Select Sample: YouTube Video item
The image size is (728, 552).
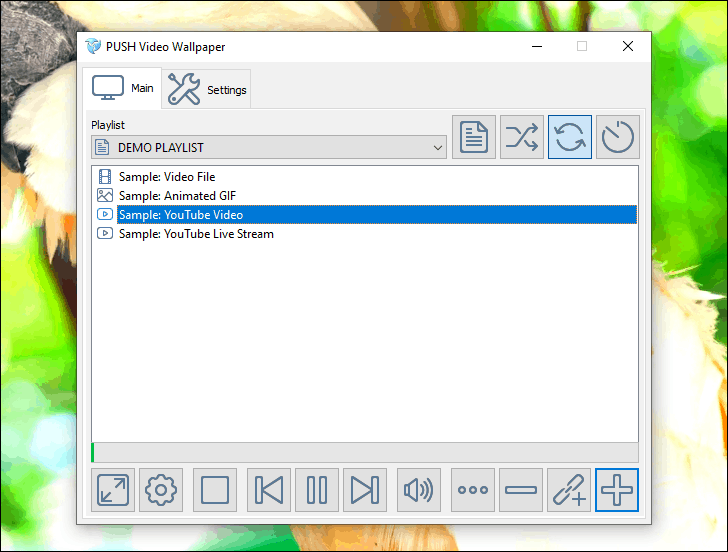click(377, 214)
